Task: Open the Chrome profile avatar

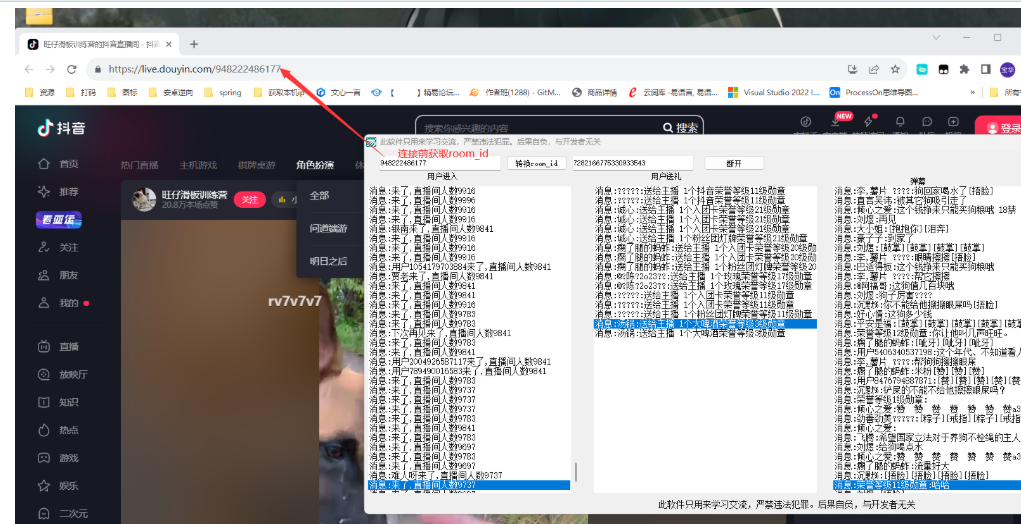Action: point(1007,69)
